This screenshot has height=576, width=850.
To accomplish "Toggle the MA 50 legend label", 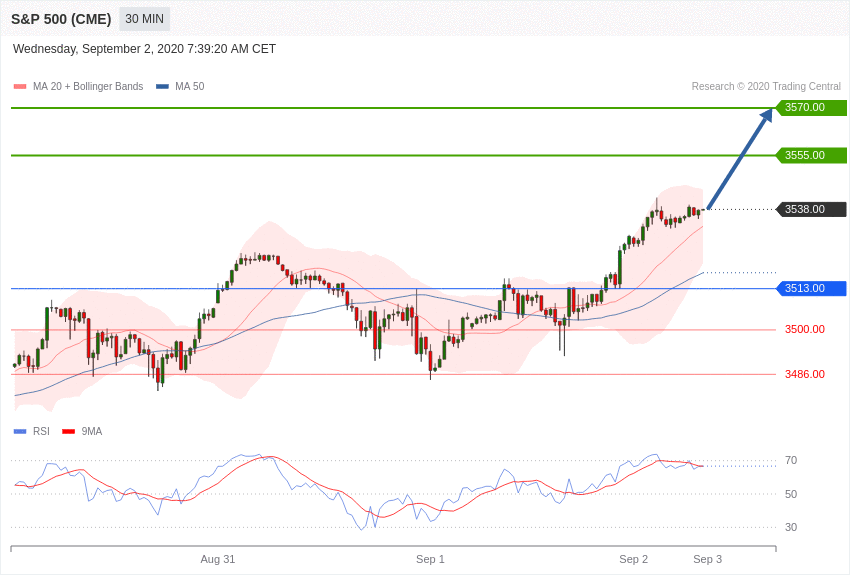I will 189,87.
